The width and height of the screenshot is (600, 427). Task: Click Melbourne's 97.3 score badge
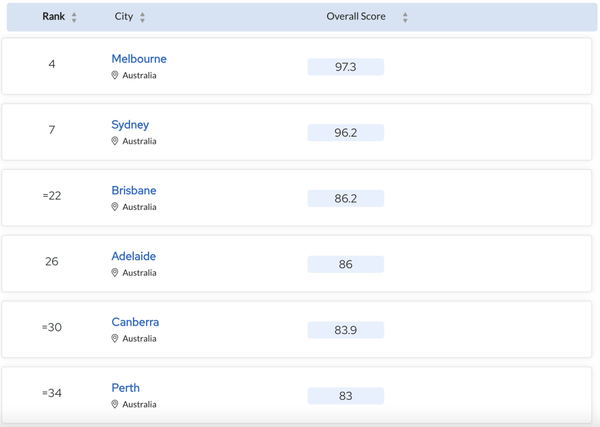point(346,67)
